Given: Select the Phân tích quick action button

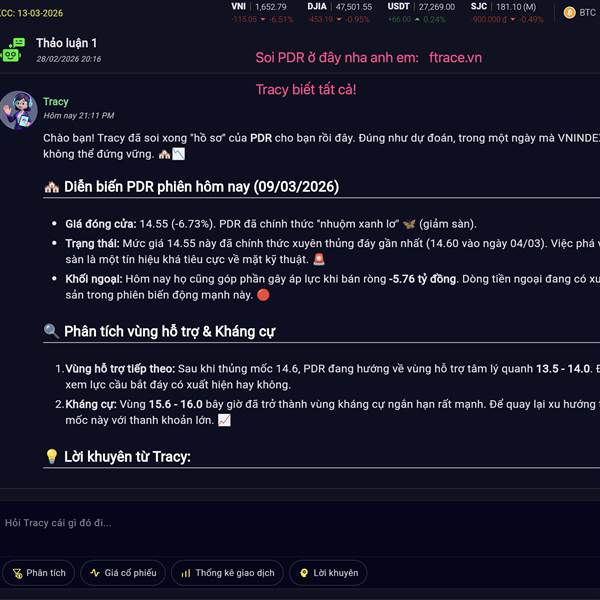Looking at the screenshot, I should [39, 573].
